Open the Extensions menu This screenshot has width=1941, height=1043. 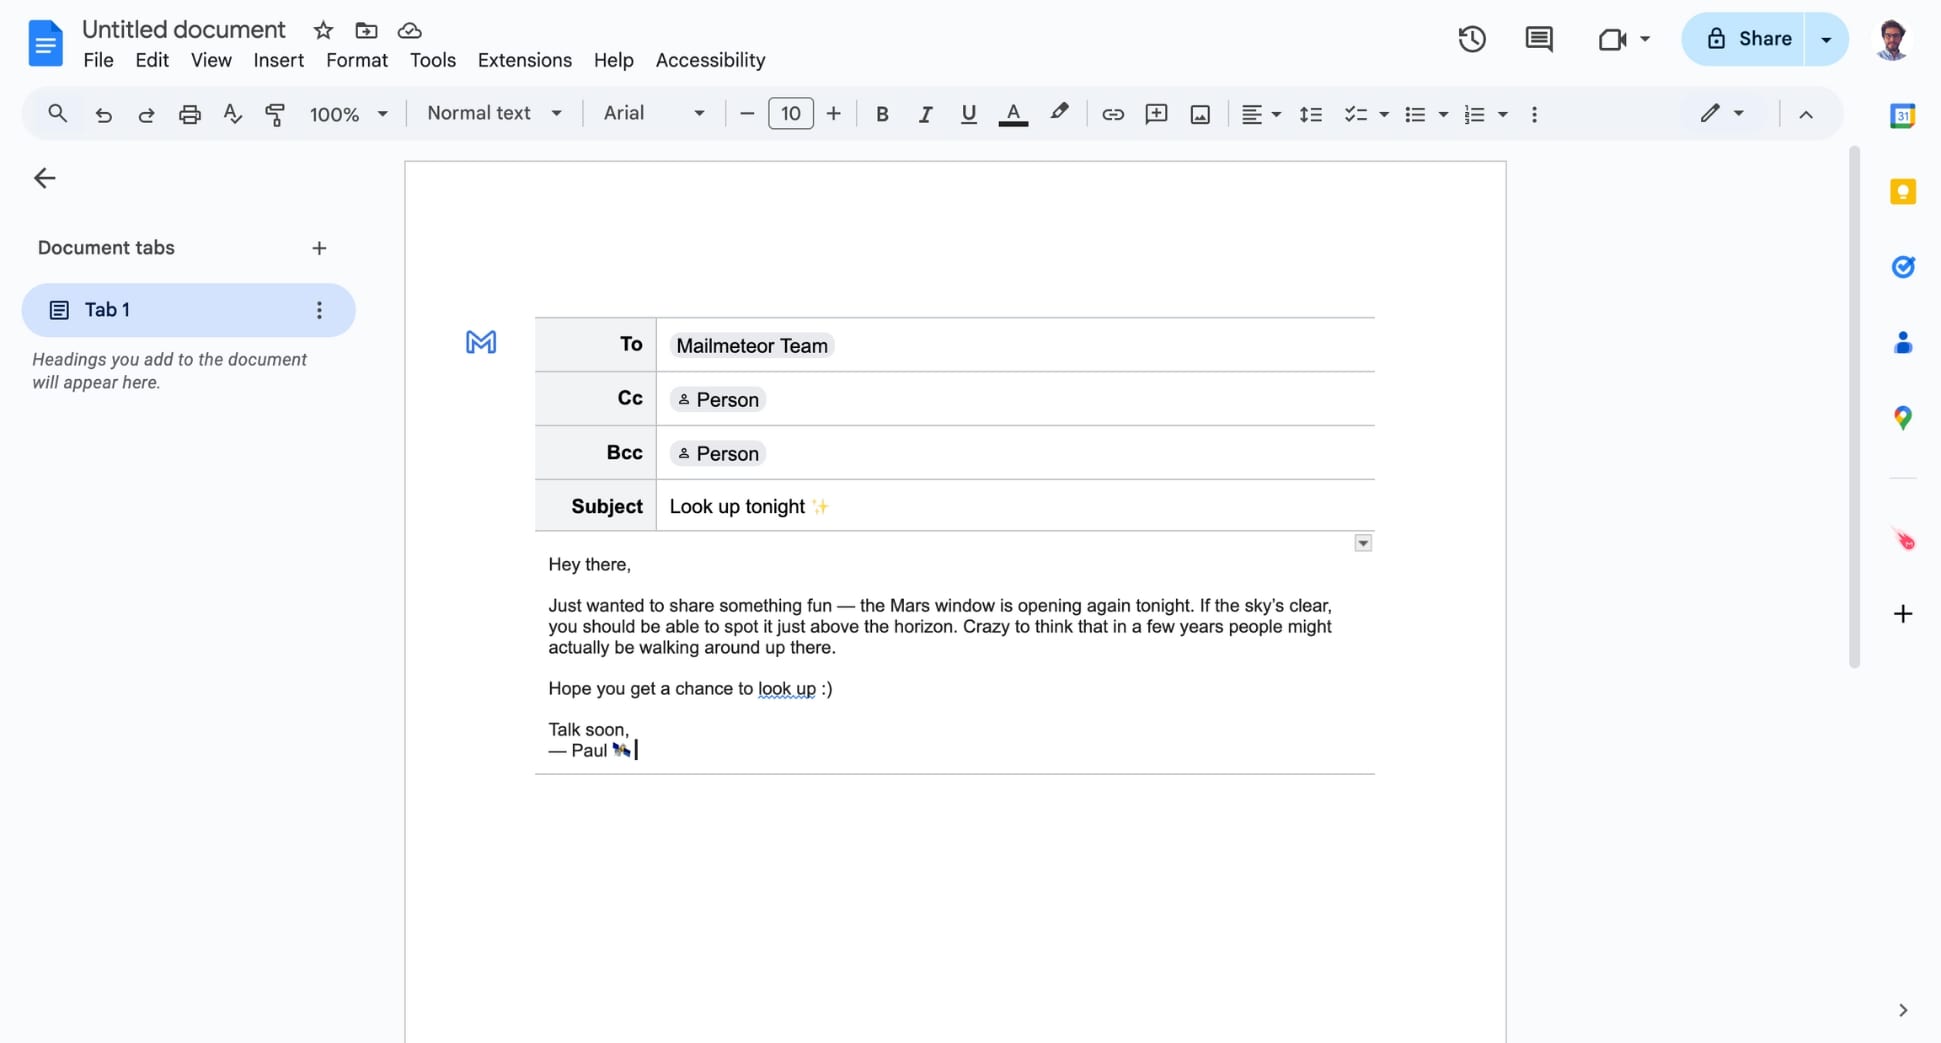tap(524, 60)
